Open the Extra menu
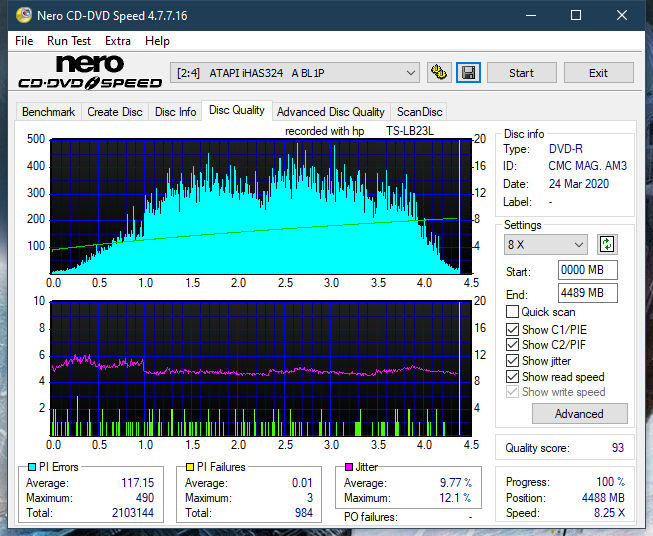The height and width of the screenshot is (536, 653). click(118, 41)
